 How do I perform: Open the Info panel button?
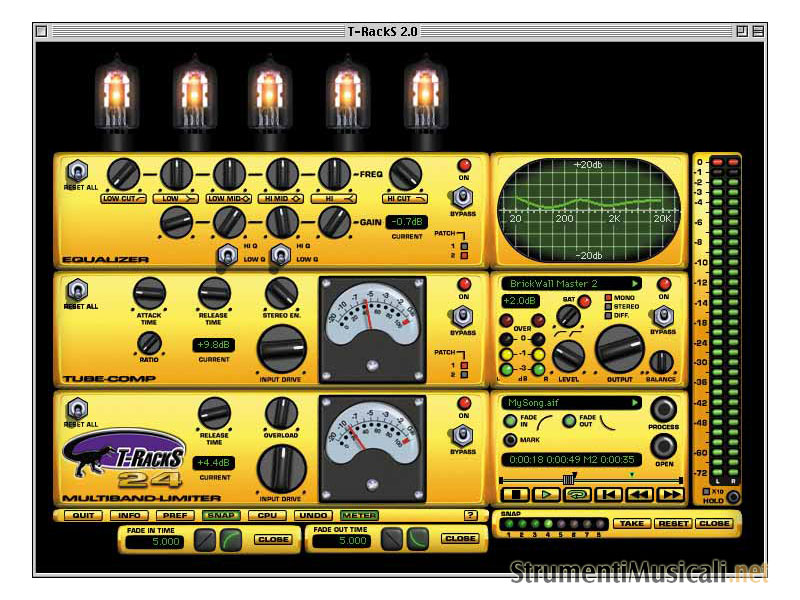[x=128, y=516]
